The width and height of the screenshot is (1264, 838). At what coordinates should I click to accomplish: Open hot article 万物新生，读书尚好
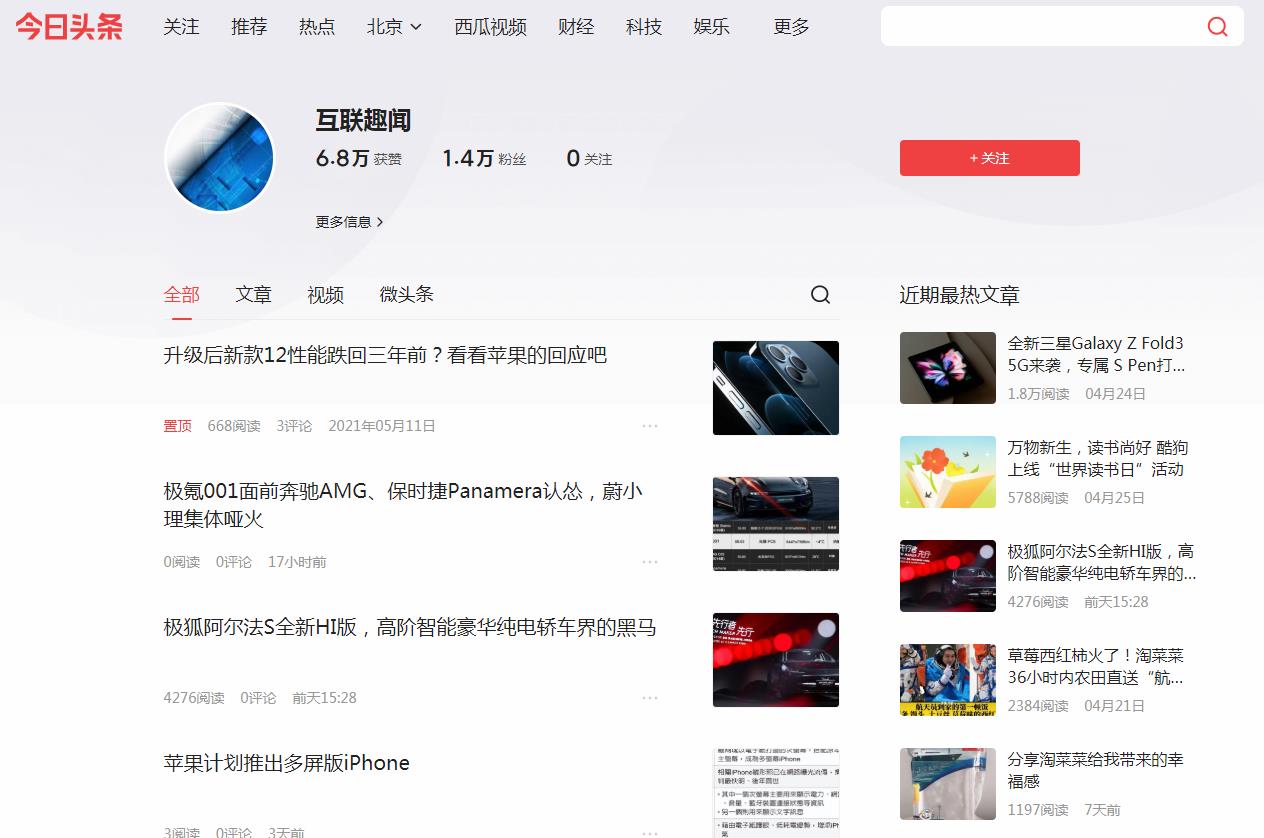pos(1098,458)
